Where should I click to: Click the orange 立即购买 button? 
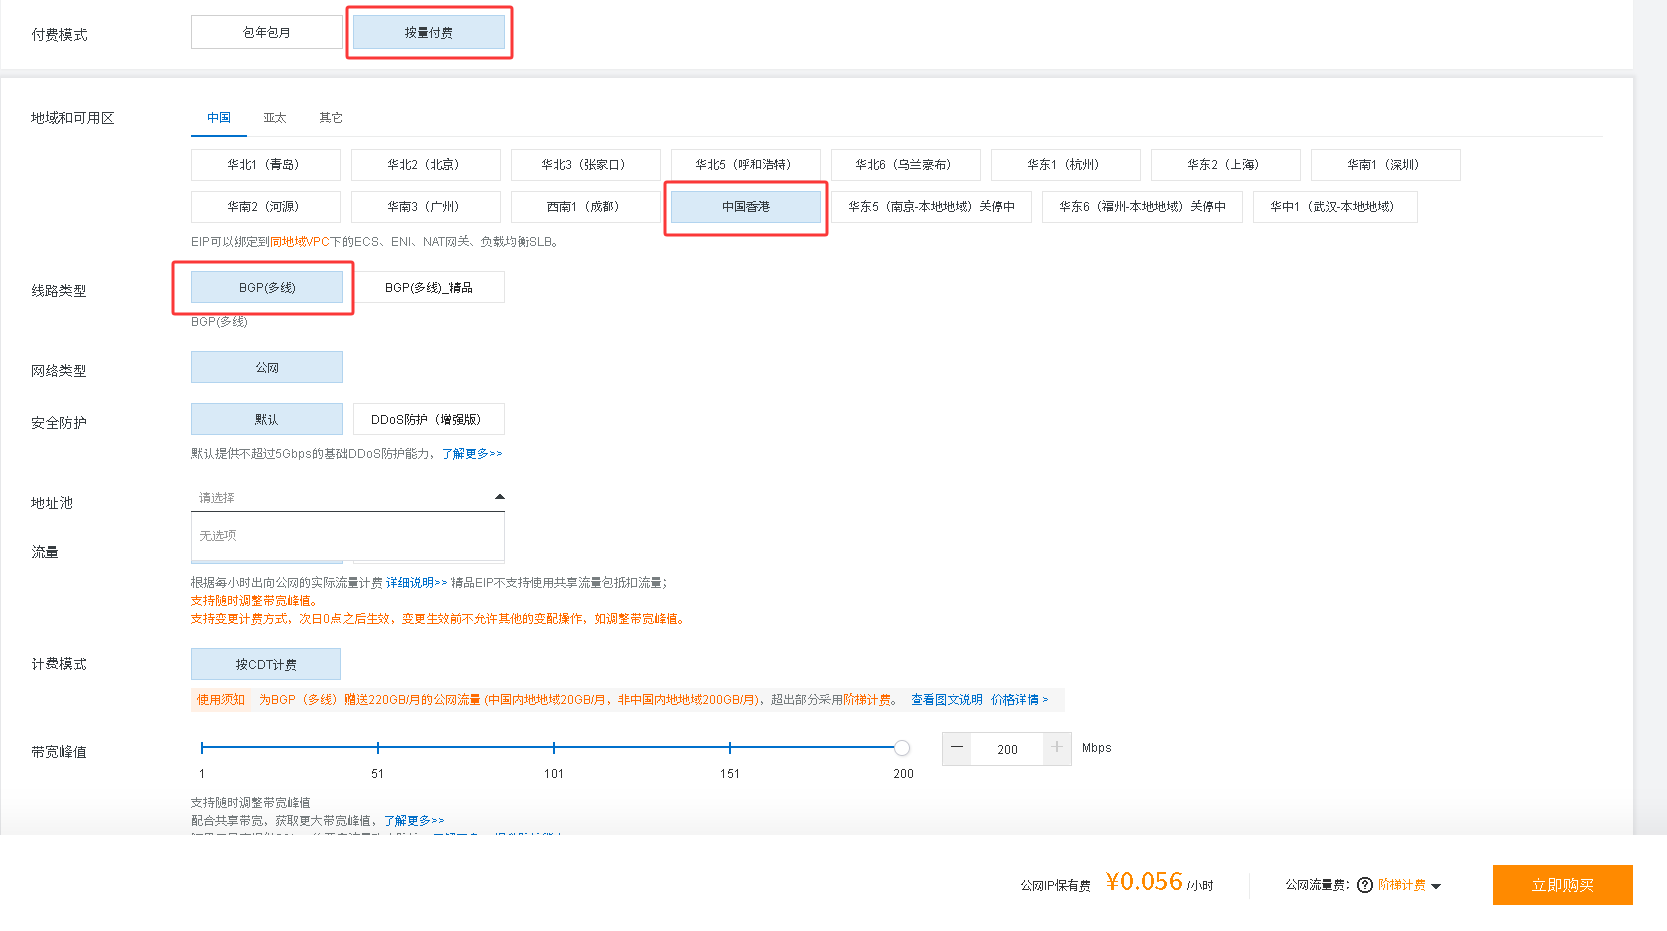click(1562, 885)
